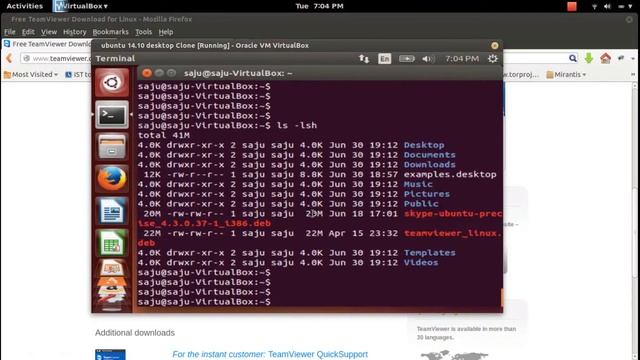Screen dimensions: 640x360
Task: Open Firefox Tools menu
Action: click(x=143, y=32)
